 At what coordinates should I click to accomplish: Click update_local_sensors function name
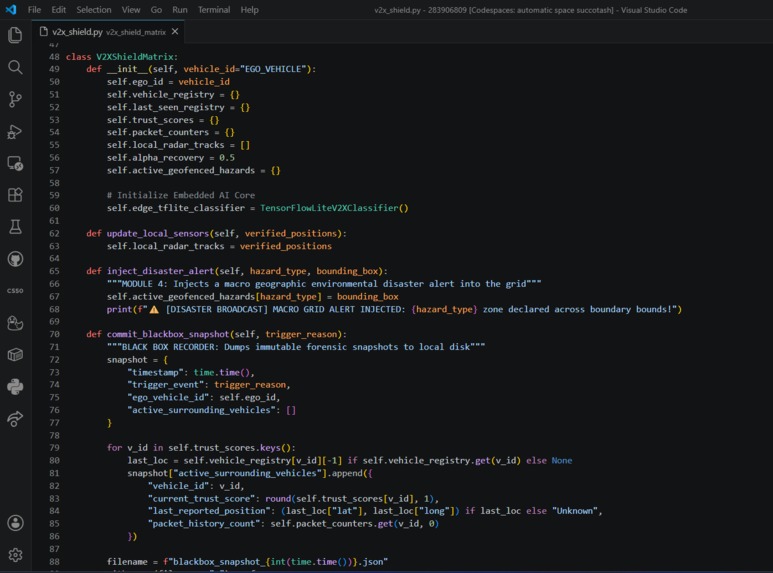[x=158, y=233]
